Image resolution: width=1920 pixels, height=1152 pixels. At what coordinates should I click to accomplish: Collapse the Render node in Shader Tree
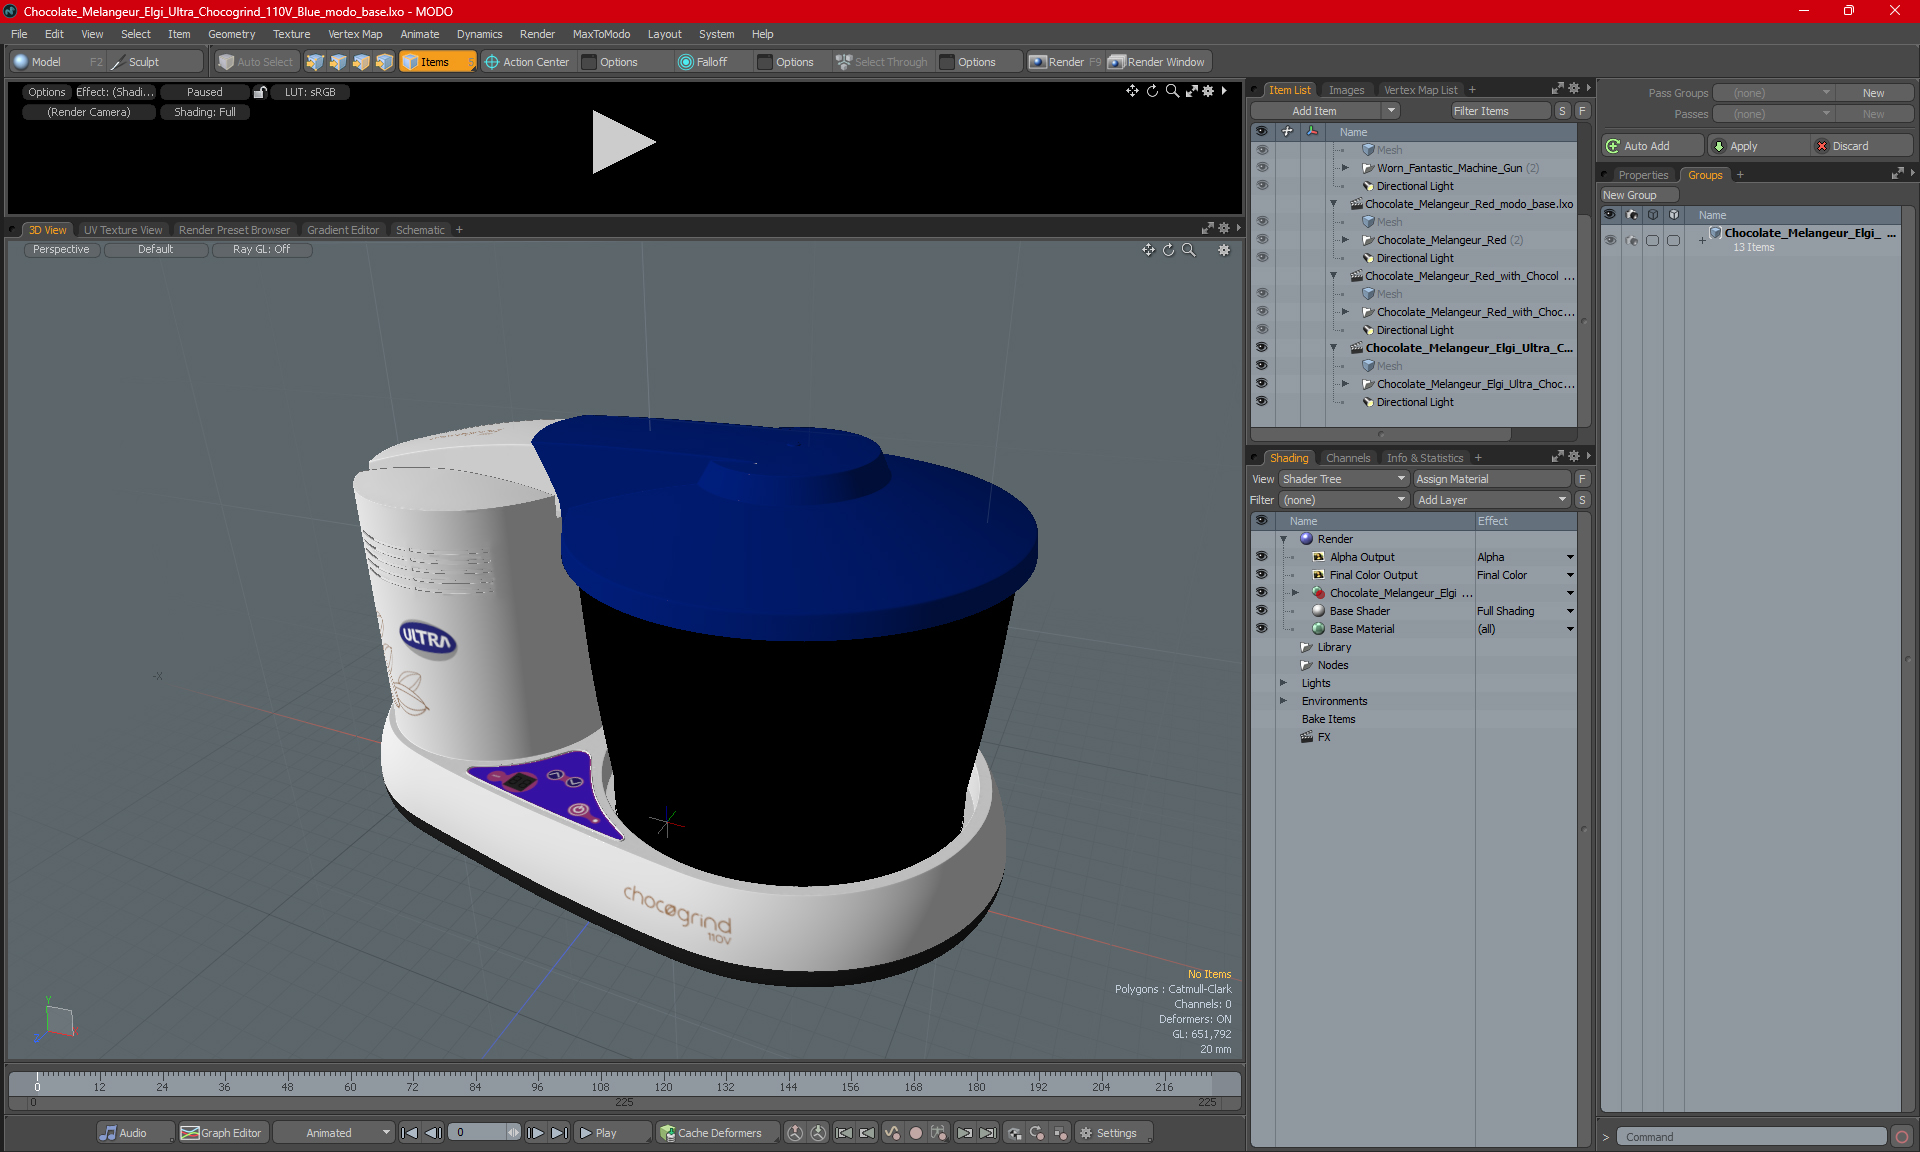[1284, 539]
